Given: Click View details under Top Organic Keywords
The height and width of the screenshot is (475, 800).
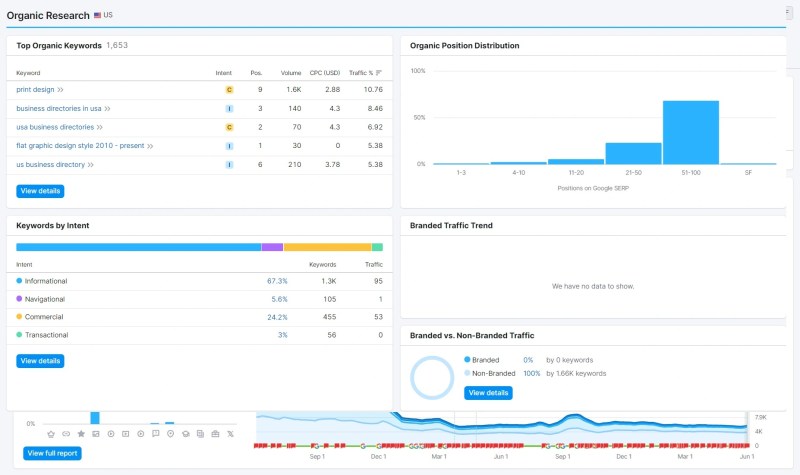Looking at the screenshot, I should click(40, 191).
